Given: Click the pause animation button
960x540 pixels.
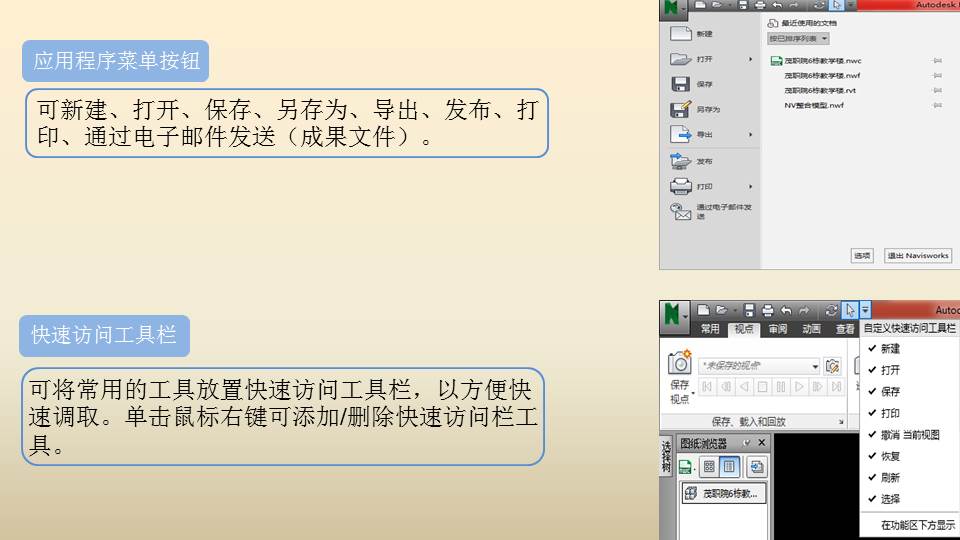Looking at the screenshot, I should click(x=781, y=386).
